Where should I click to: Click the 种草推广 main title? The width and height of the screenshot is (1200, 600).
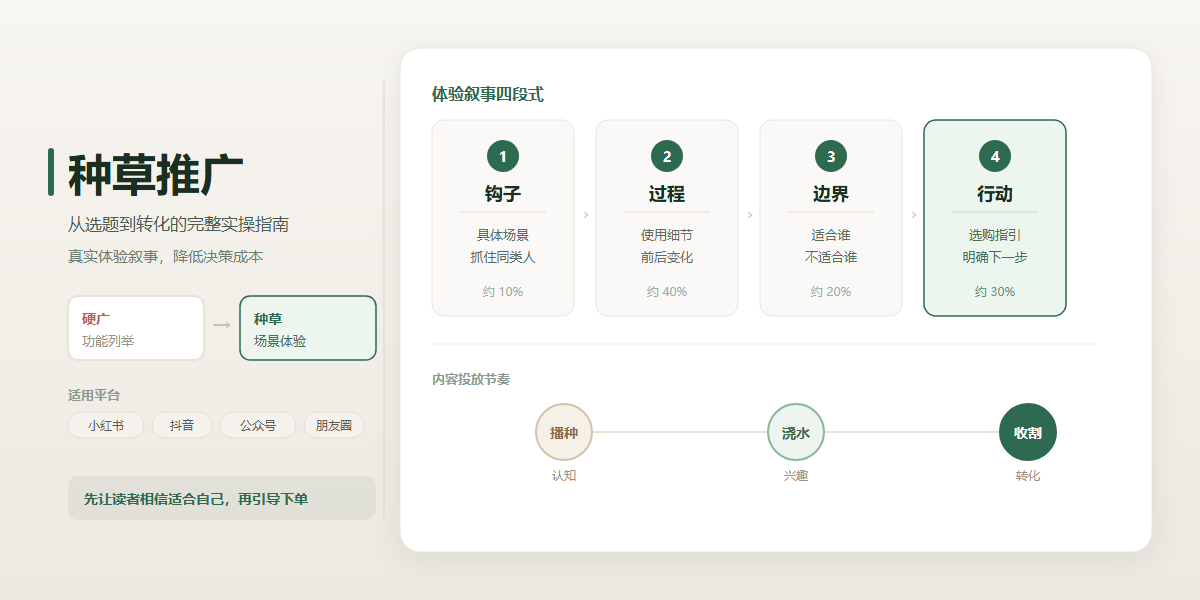pos(156,175)
